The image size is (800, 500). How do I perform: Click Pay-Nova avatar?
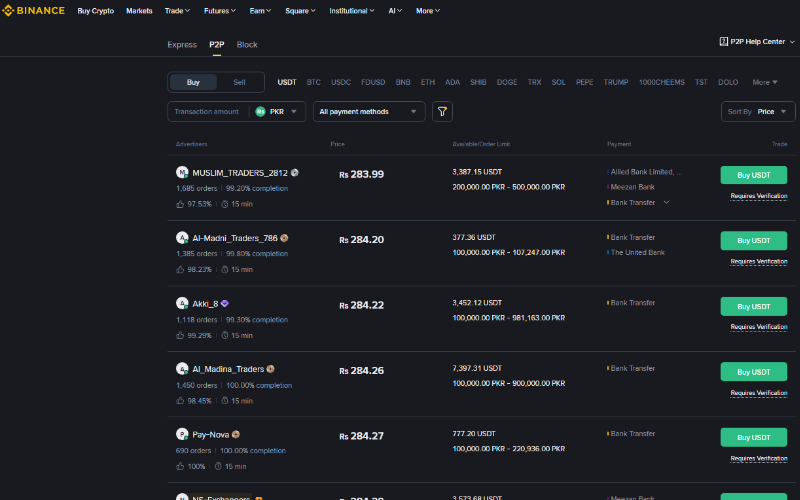(x=182, y=434)
